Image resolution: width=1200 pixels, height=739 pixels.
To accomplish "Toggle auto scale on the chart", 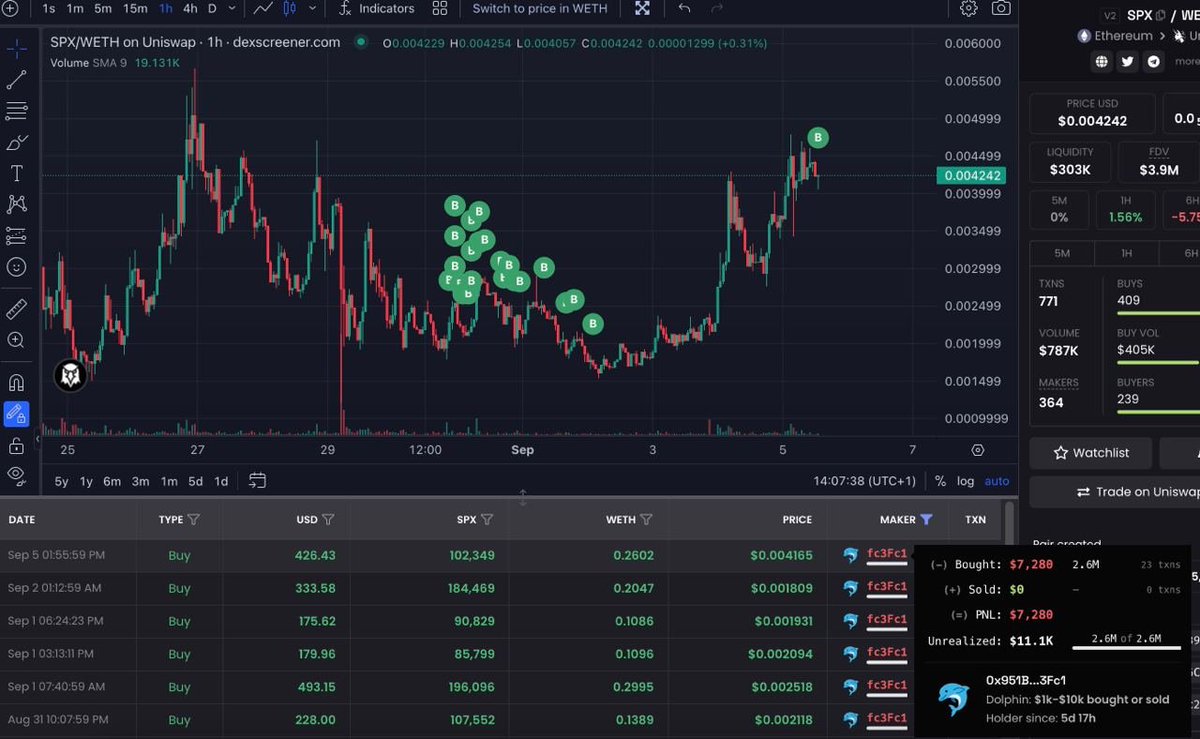I will tap(997, 481).
